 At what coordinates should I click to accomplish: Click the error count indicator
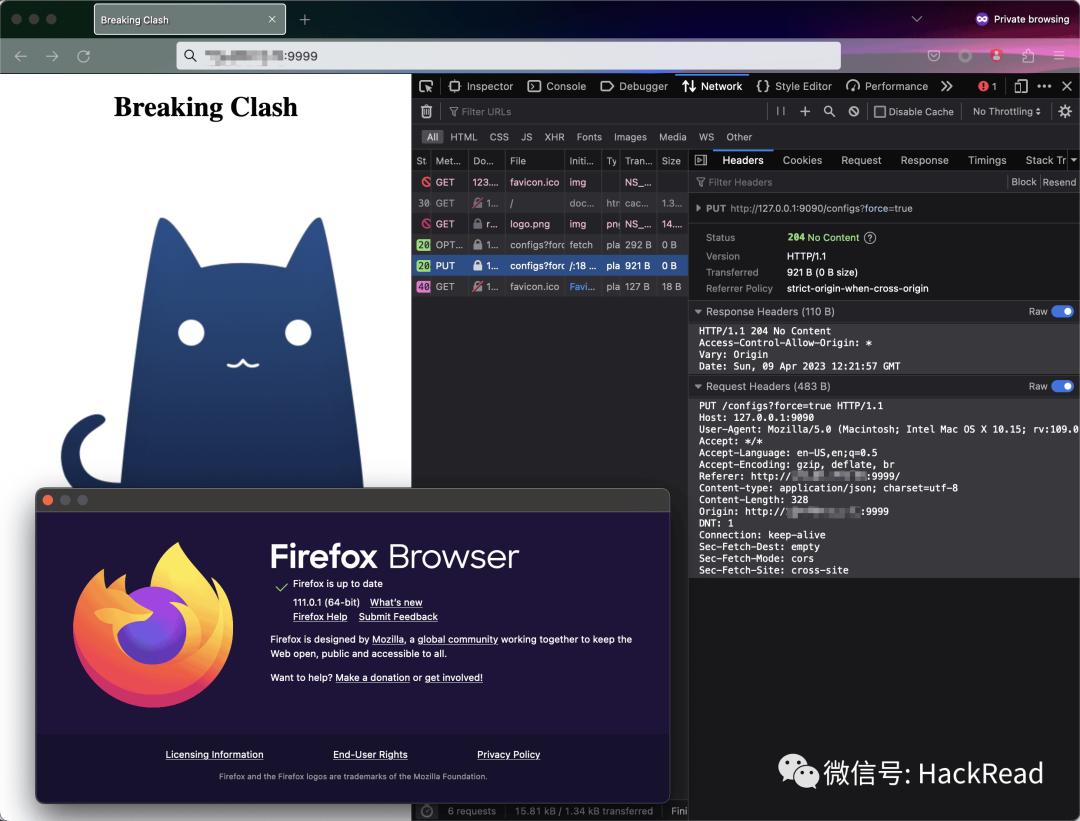pyautogui.click(x=988, y=86)
